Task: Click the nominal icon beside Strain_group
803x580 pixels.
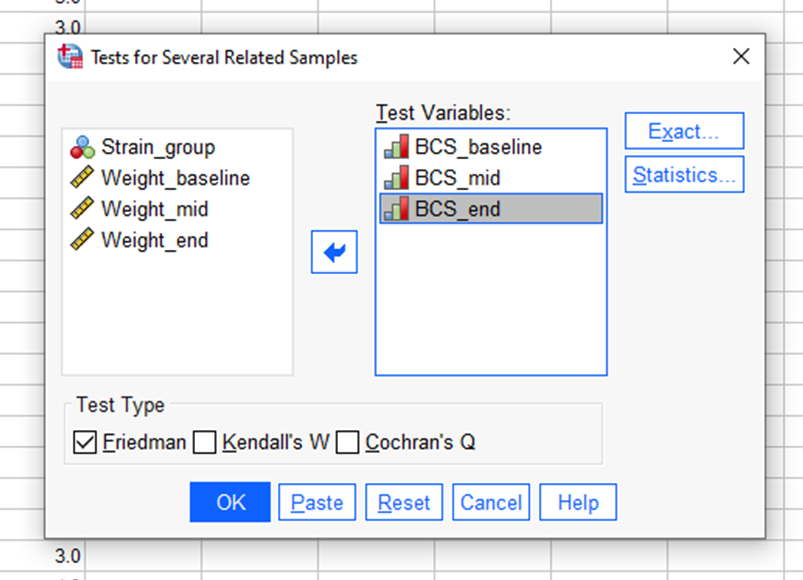Action: pos(88,147)
